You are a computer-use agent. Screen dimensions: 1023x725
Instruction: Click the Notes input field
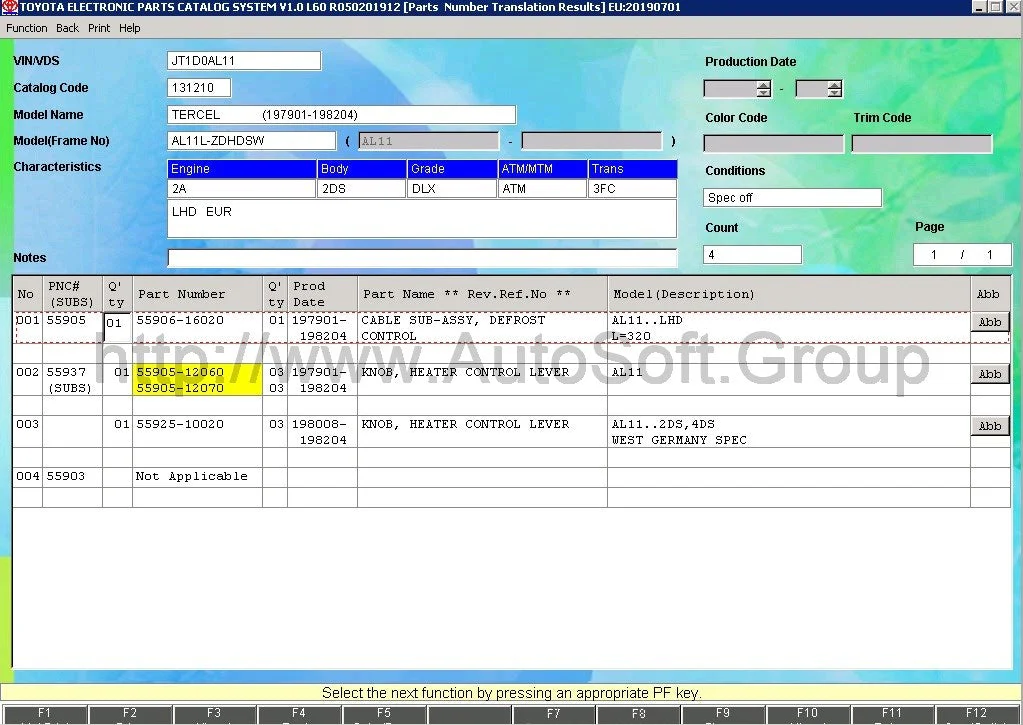[x=421, y=258]
